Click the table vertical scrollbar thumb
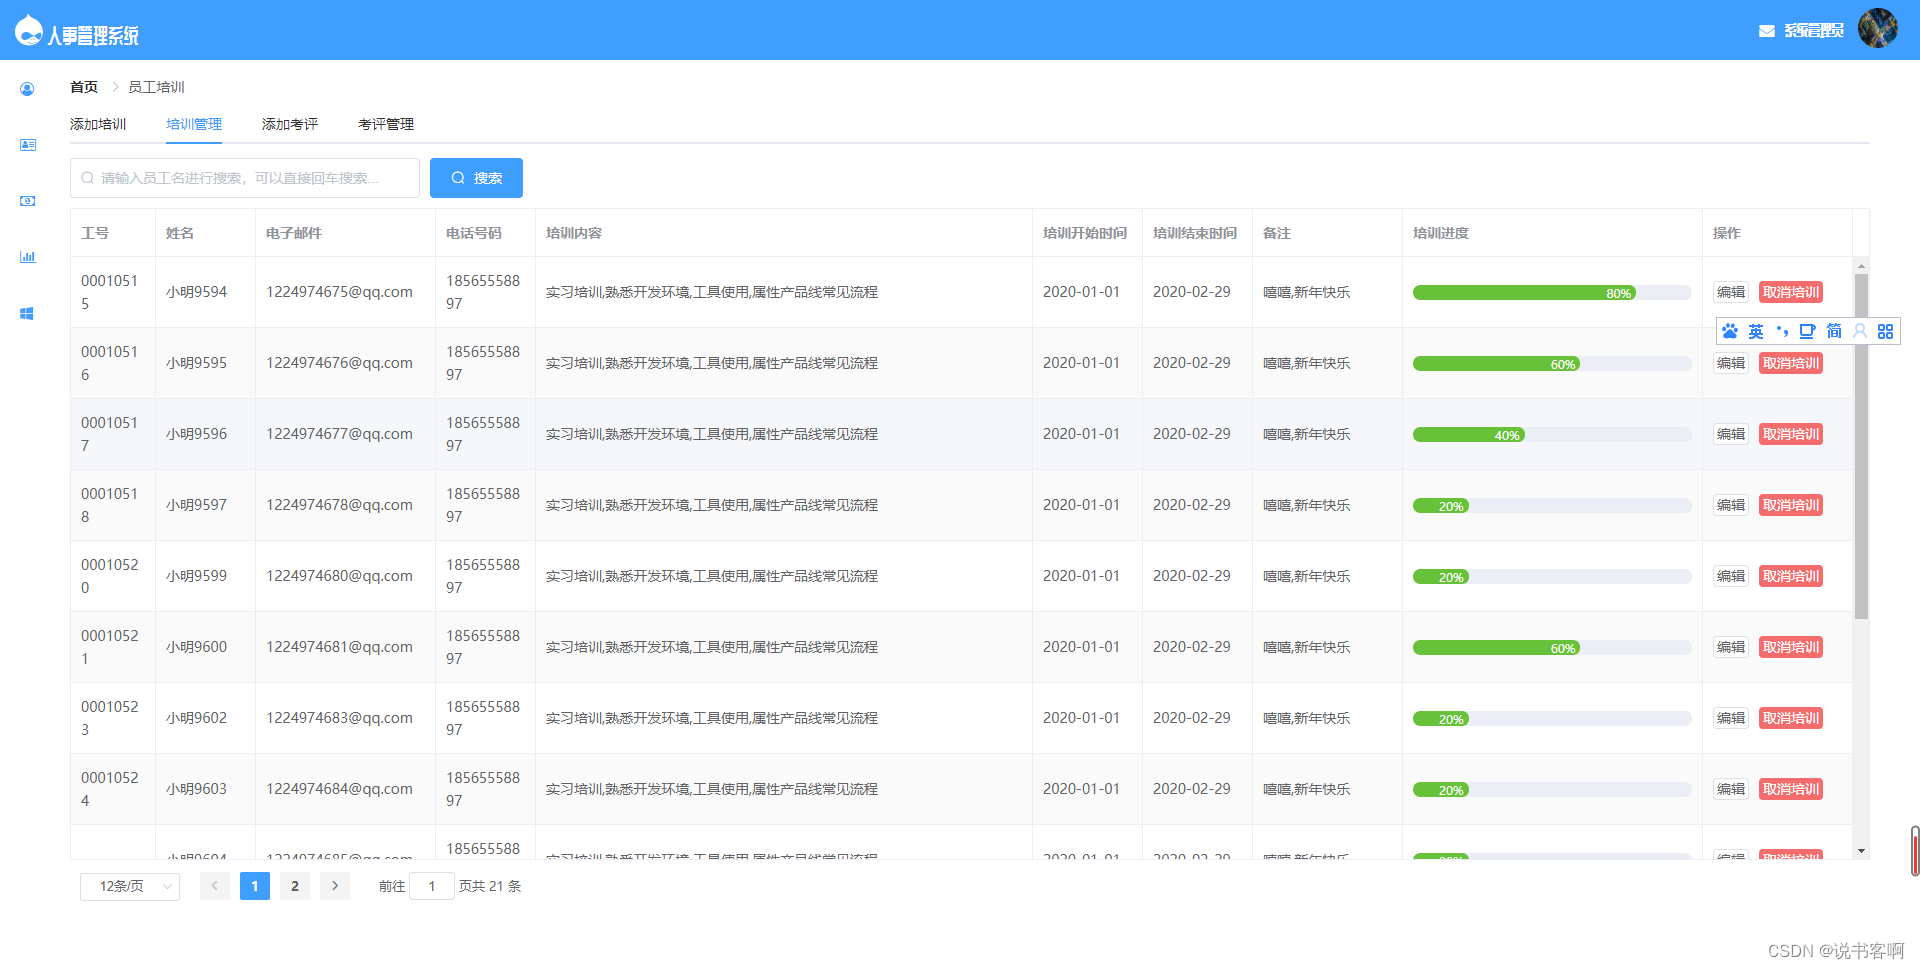The width and height of the screenshot is (1920, 969). [x=1861, y=446]
